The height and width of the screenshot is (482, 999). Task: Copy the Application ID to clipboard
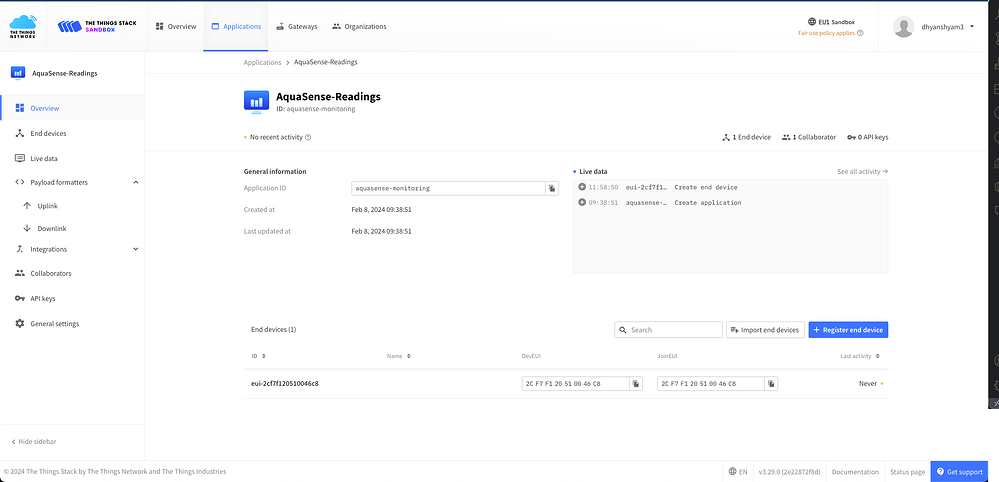tap(552, 188)
